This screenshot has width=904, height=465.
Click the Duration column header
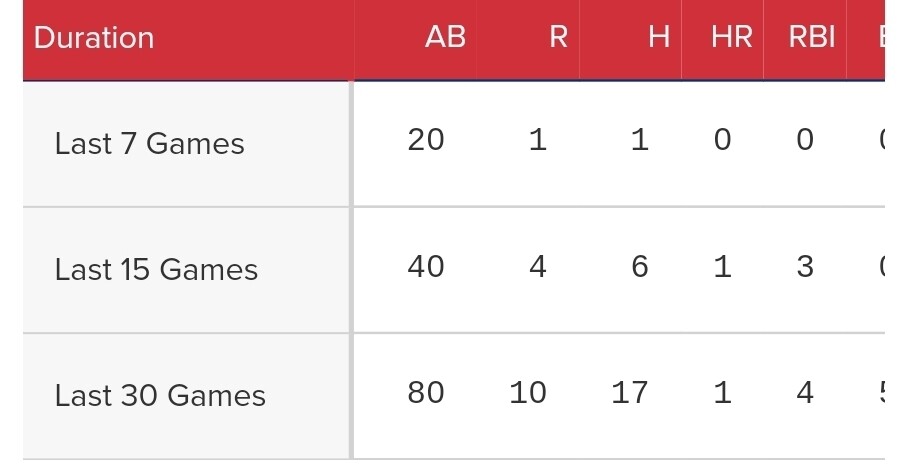click(x=94, y=38)
